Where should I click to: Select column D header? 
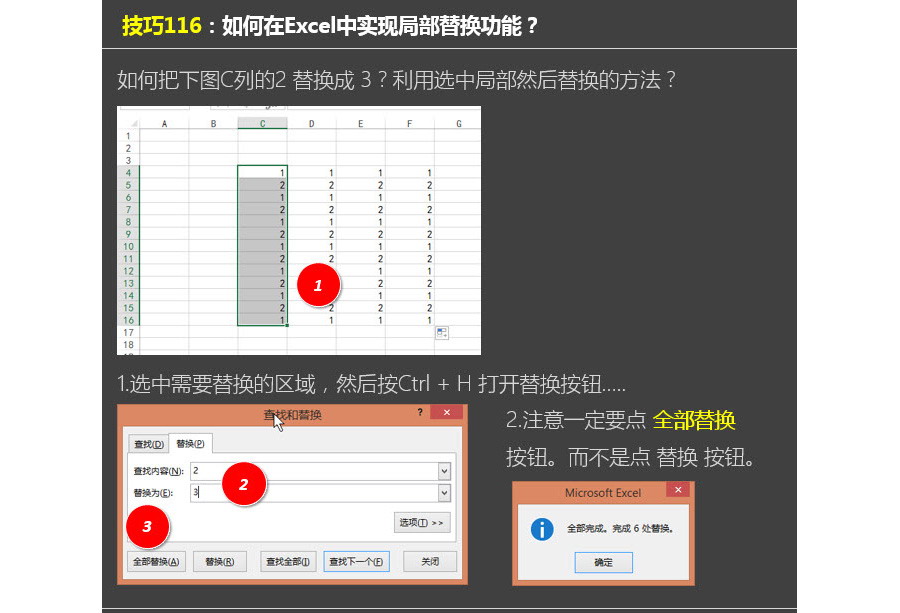pyautogui.click(x=311, y=123)
